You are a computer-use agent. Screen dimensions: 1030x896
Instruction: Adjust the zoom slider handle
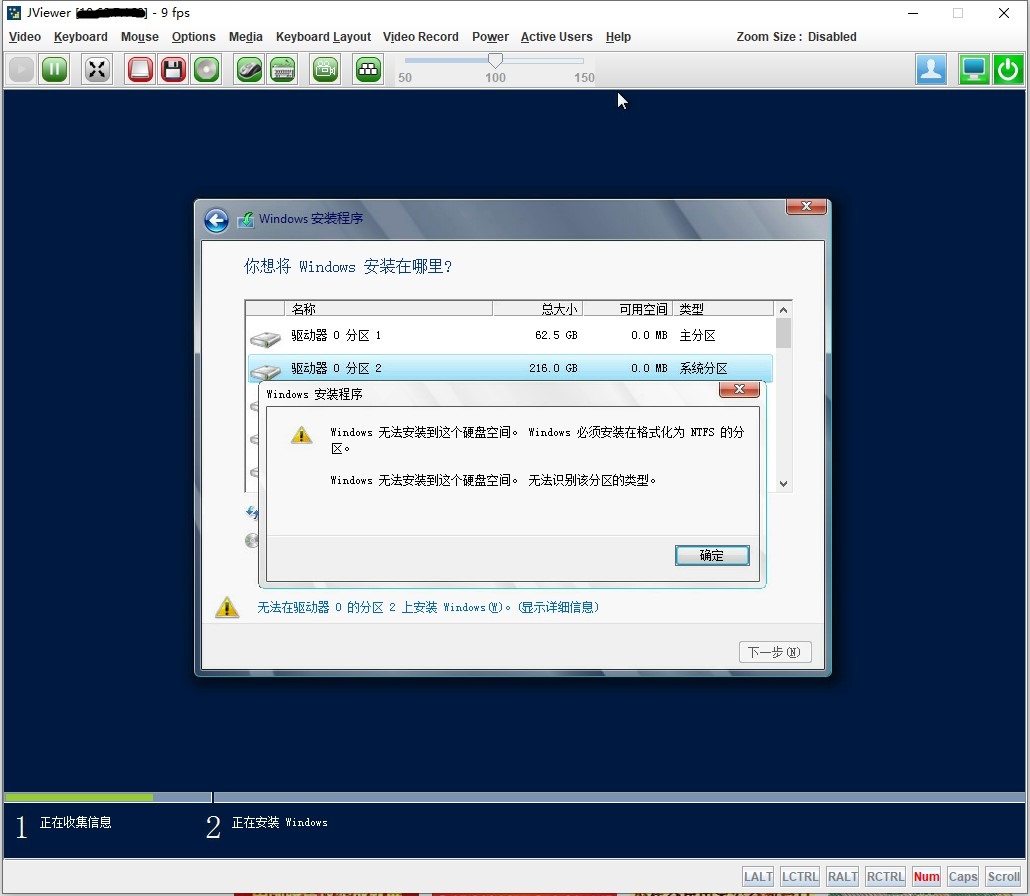pos(495,60)
